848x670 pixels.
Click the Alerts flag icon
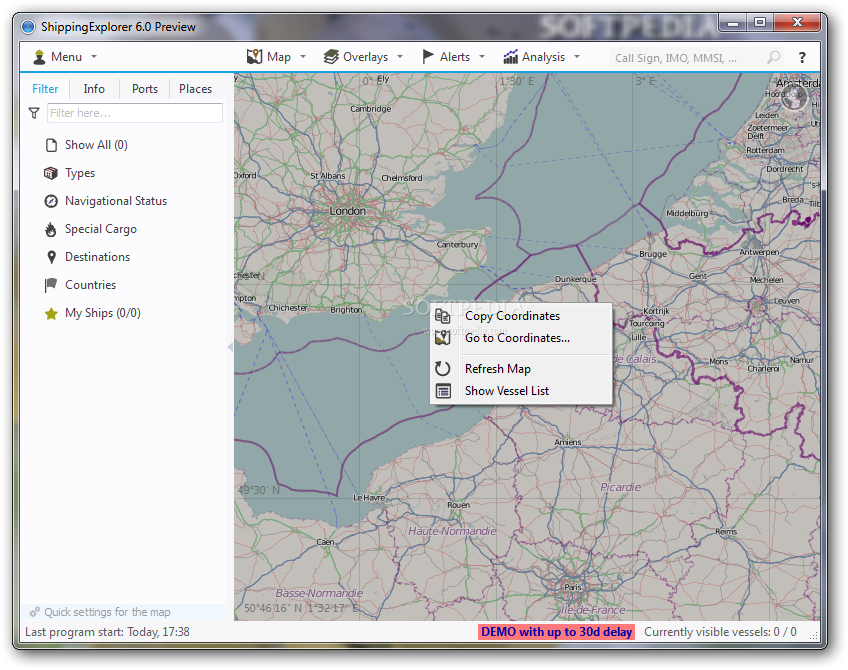pos(428,56)
